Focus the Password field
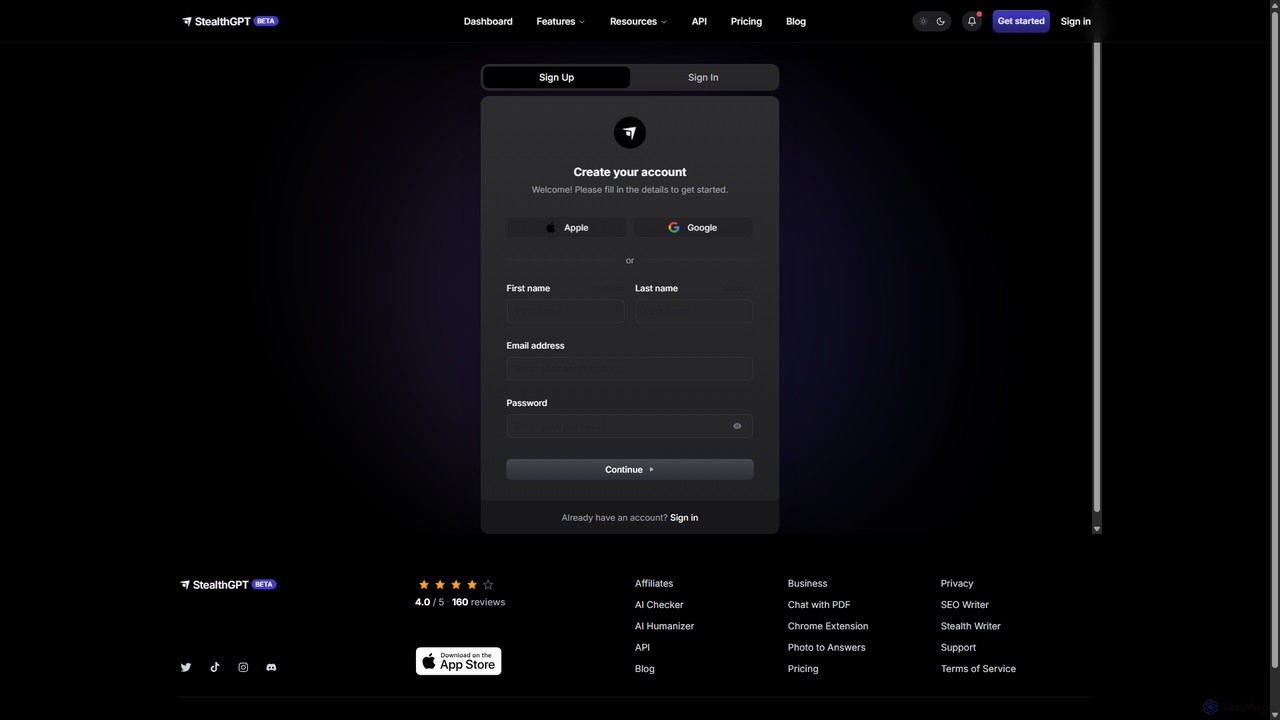 630,426
